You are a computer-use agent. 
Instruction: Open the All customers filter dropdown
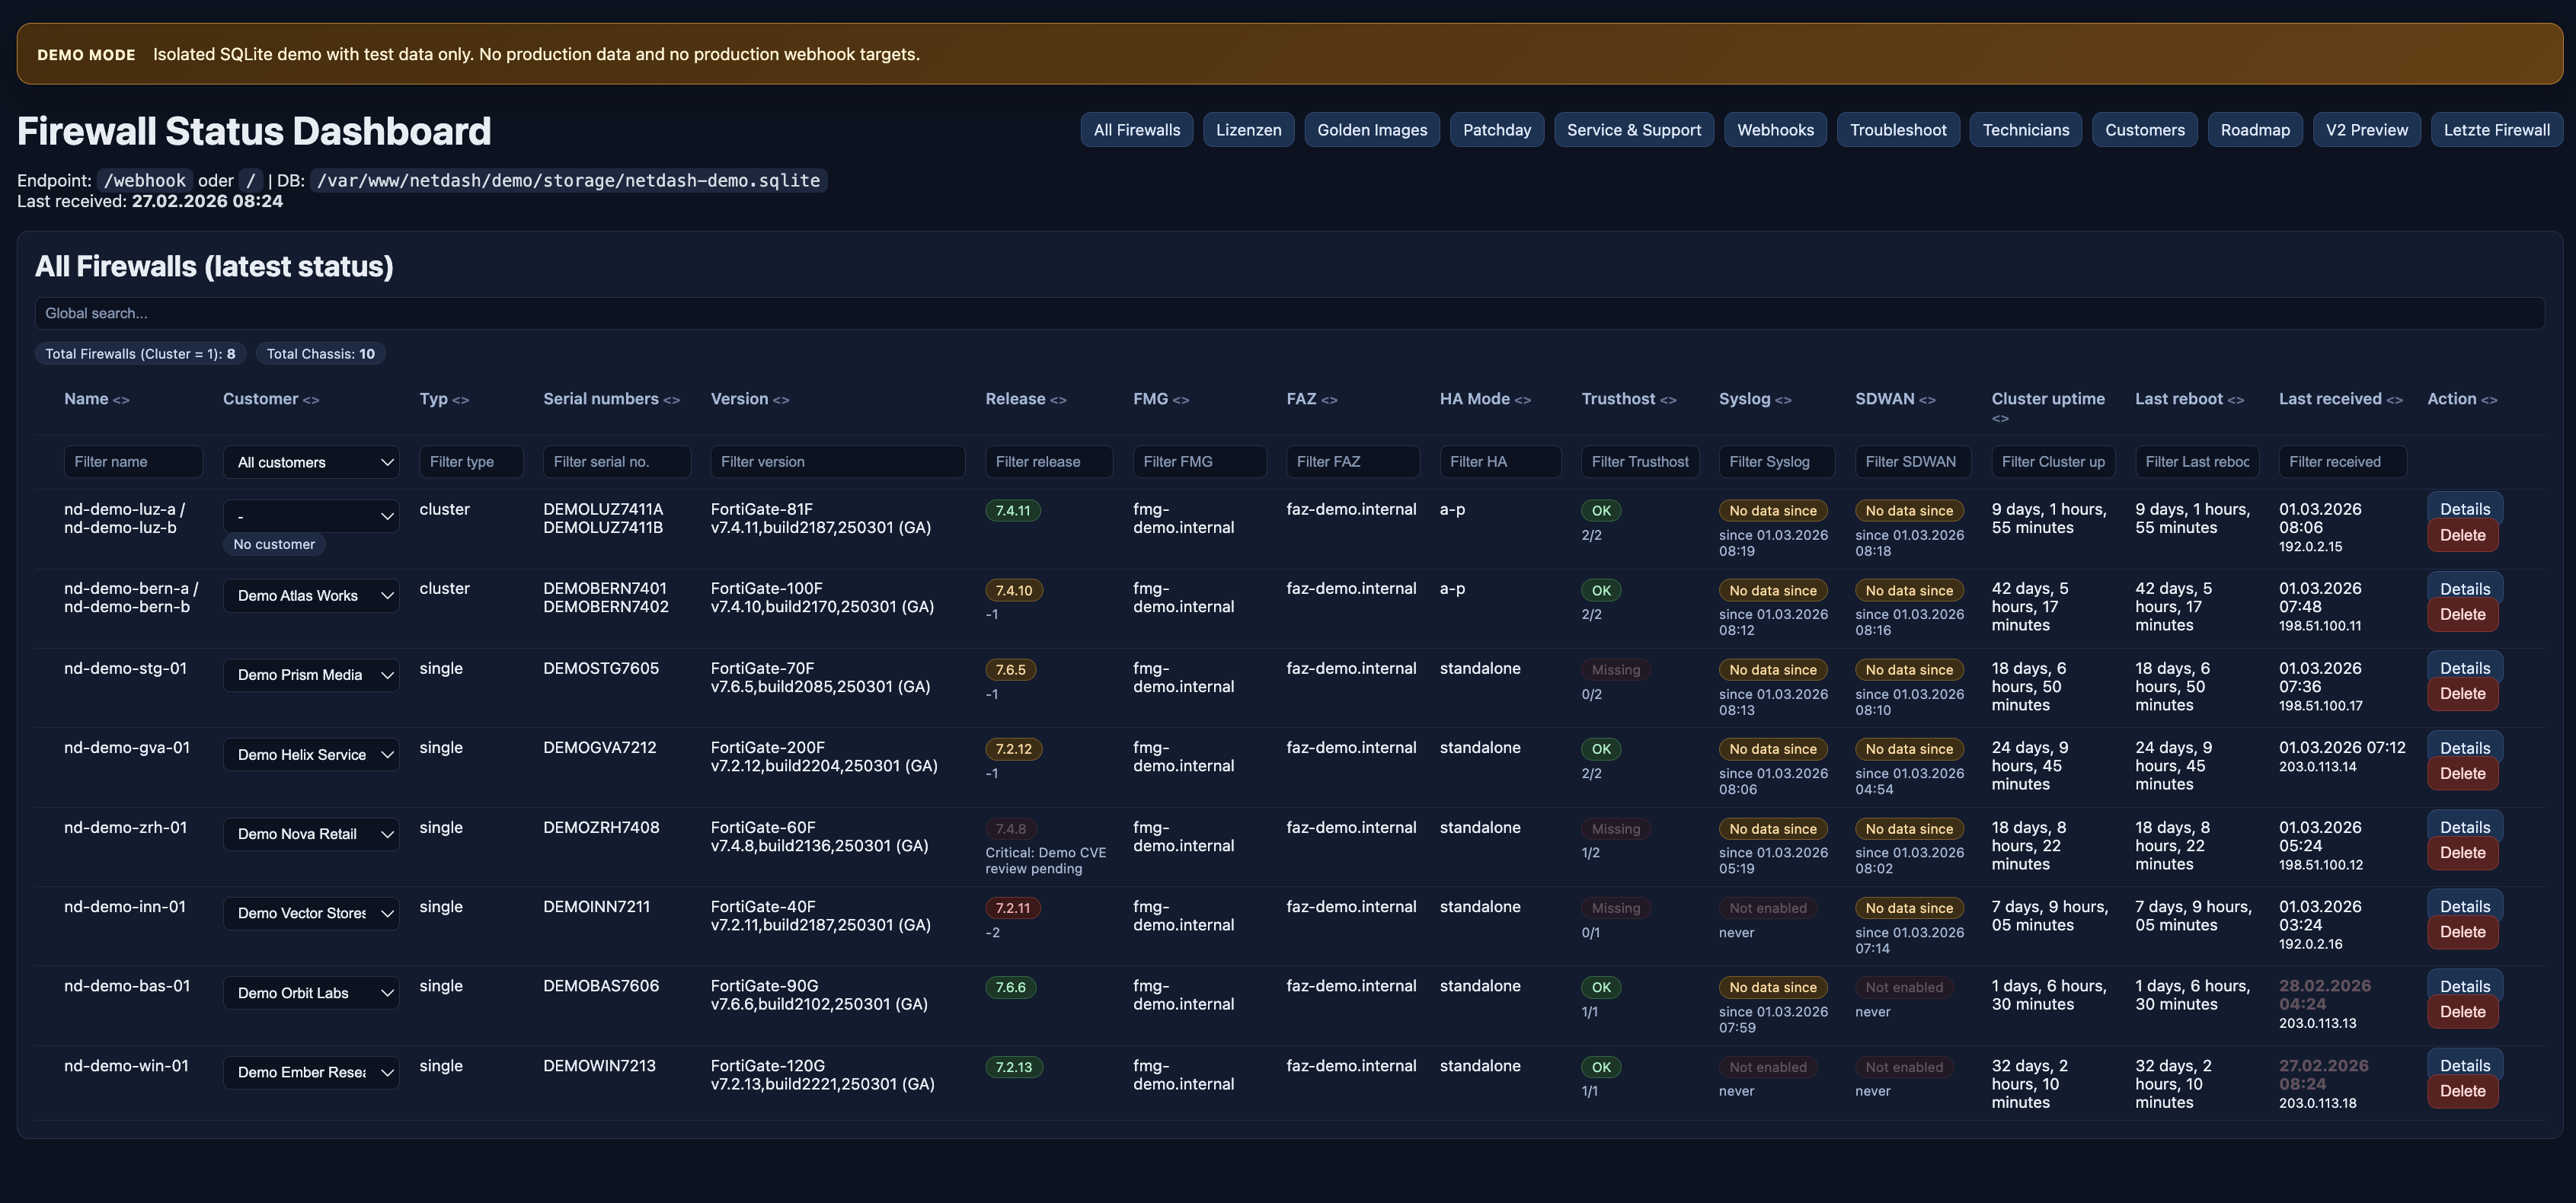311,462
